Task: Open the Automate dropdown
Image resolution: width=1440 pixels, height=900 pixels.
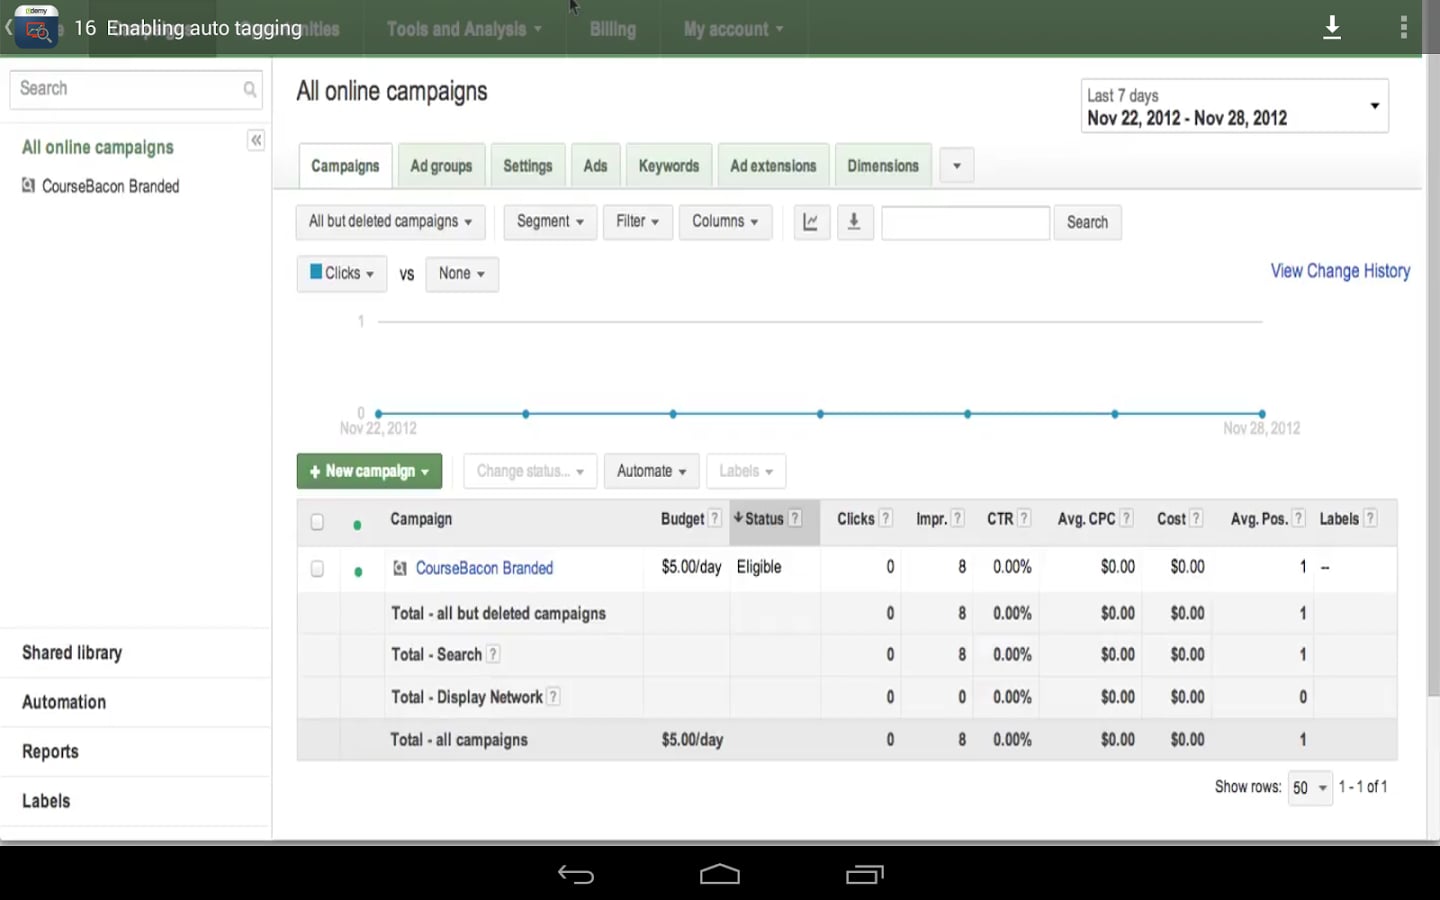Action: coord(651,471)
